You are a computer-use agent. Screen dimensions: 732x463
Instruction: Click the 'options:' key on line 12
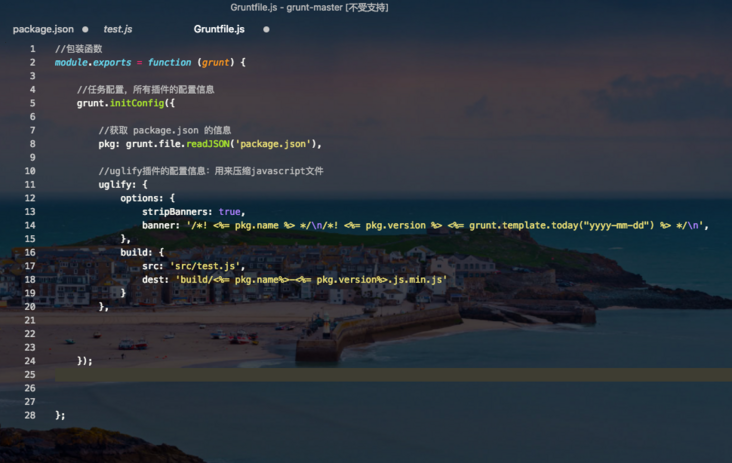pyautogui.click(x=142, y=198)
